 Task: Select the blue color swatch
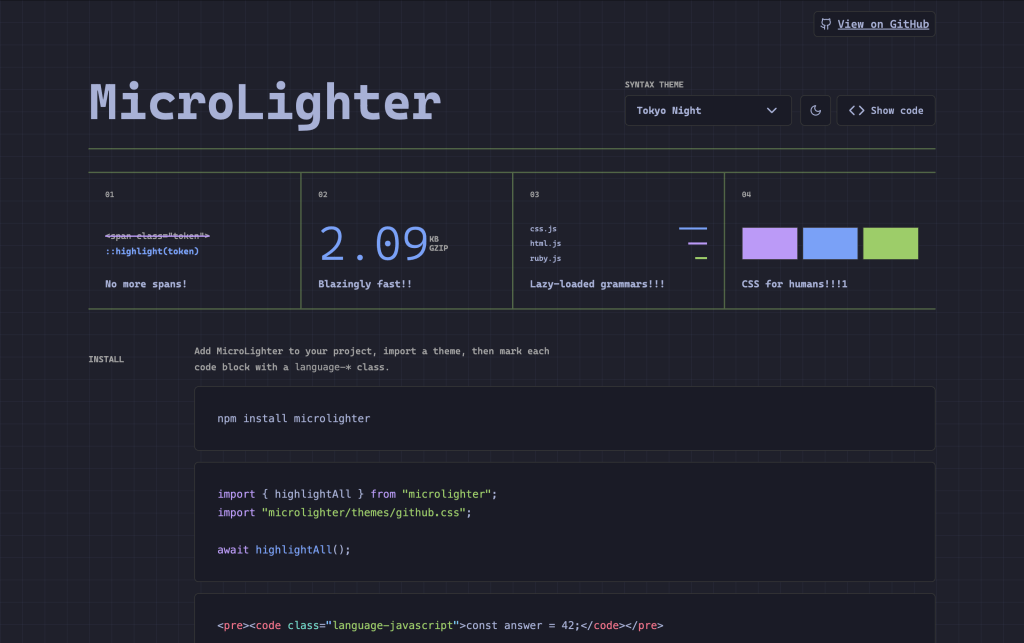829,243
